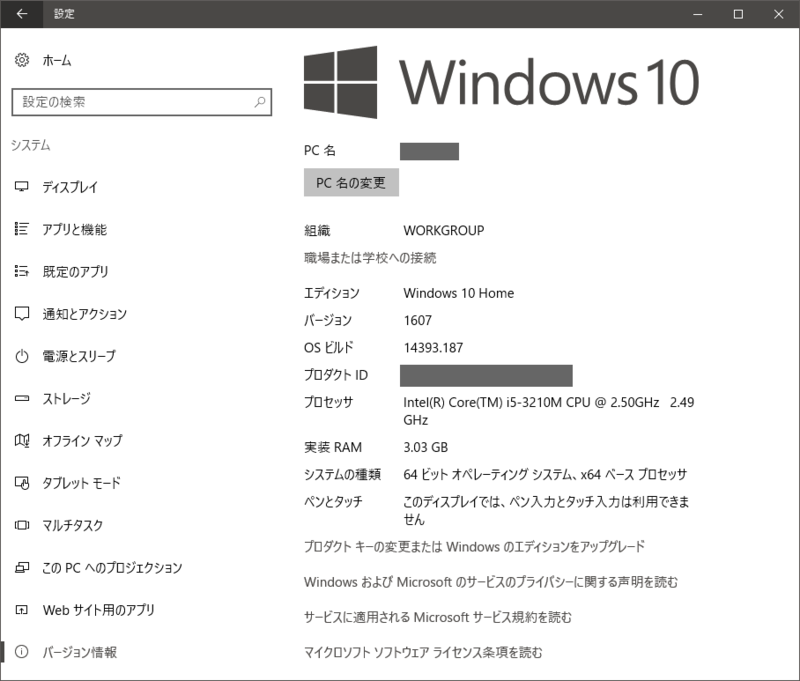The height and width of the screenshot is (681, 800).
Task: Click the Intel Core i5-3210M processor text
Action: [x=548, y=411]
